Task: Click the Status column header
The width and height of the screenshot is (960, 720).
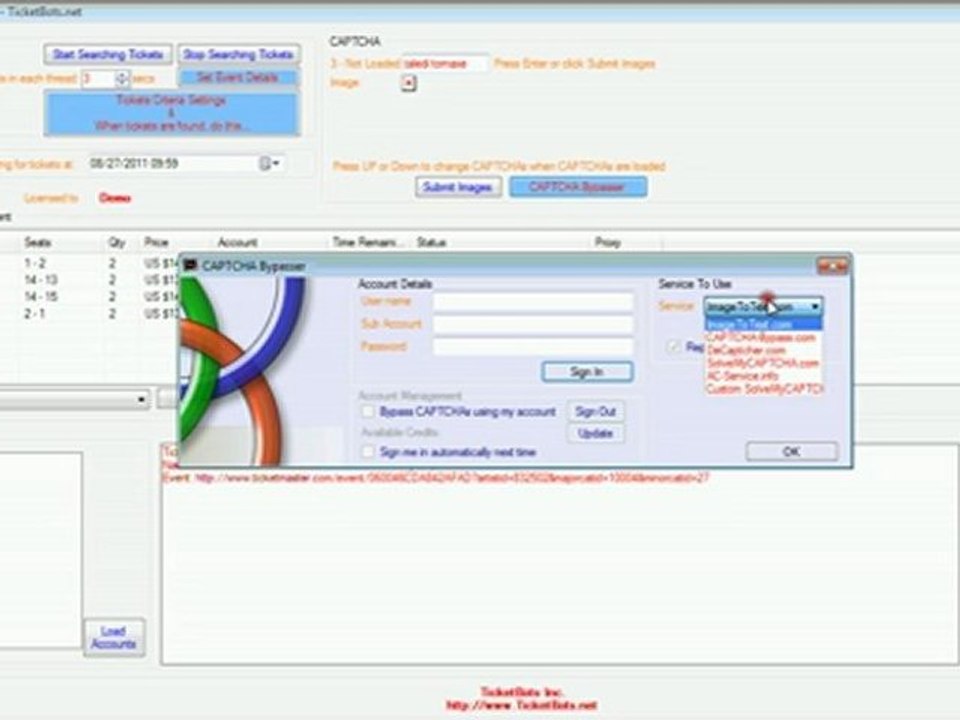Action: click(431, 242)
